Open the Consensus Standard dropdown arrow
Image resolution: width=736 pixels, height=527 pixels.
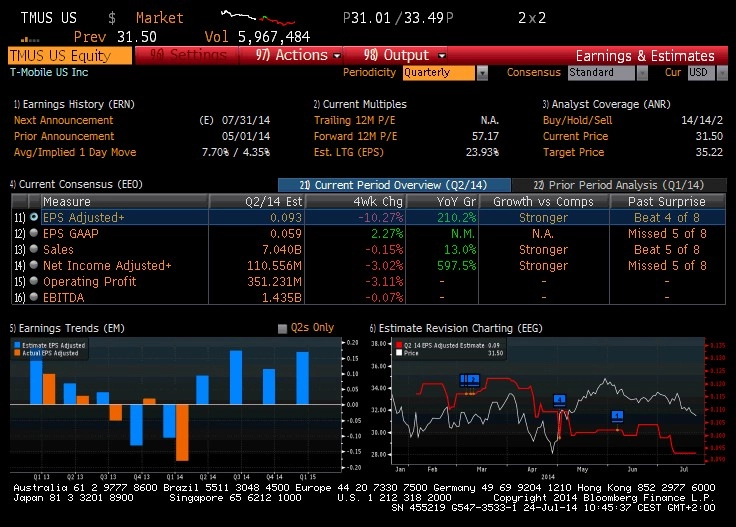point(642,73)
